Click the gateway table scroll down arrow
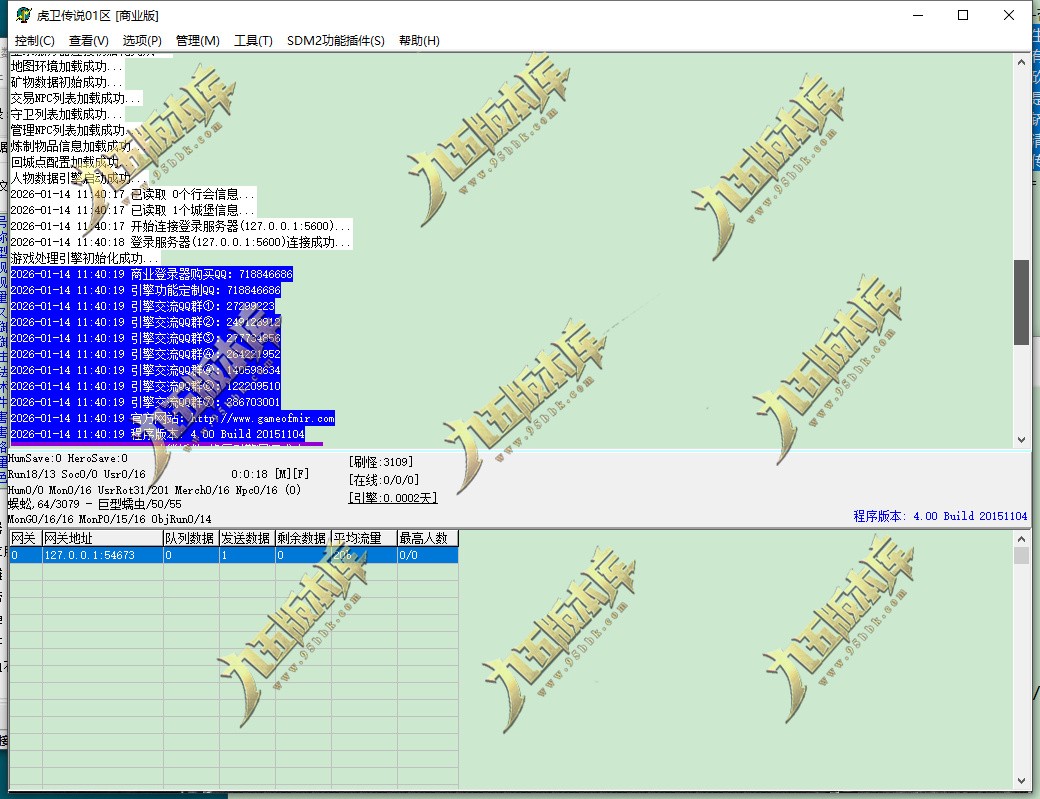 pos(1021,781)
